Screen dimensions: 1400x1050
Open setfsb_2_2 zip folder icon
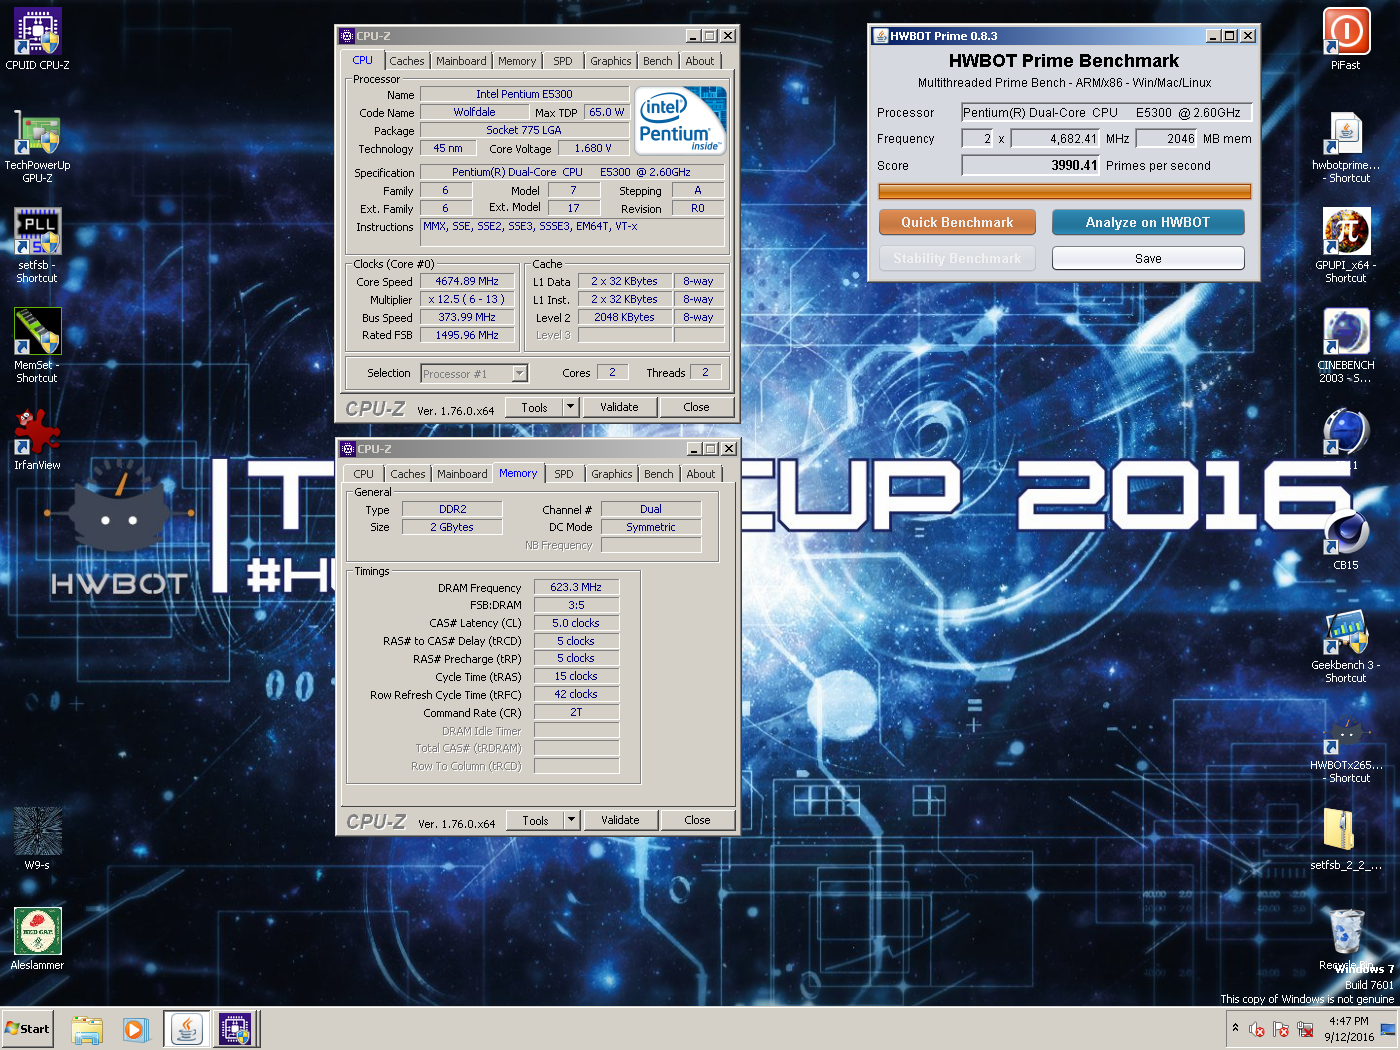point(1346,839)
